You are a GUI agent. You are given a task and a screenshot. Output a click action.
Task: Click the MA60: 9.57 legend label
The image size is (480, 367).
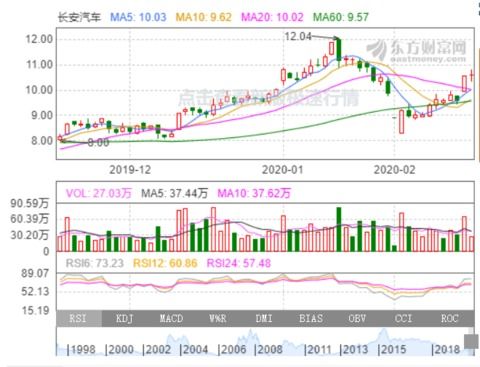point(341,17)
